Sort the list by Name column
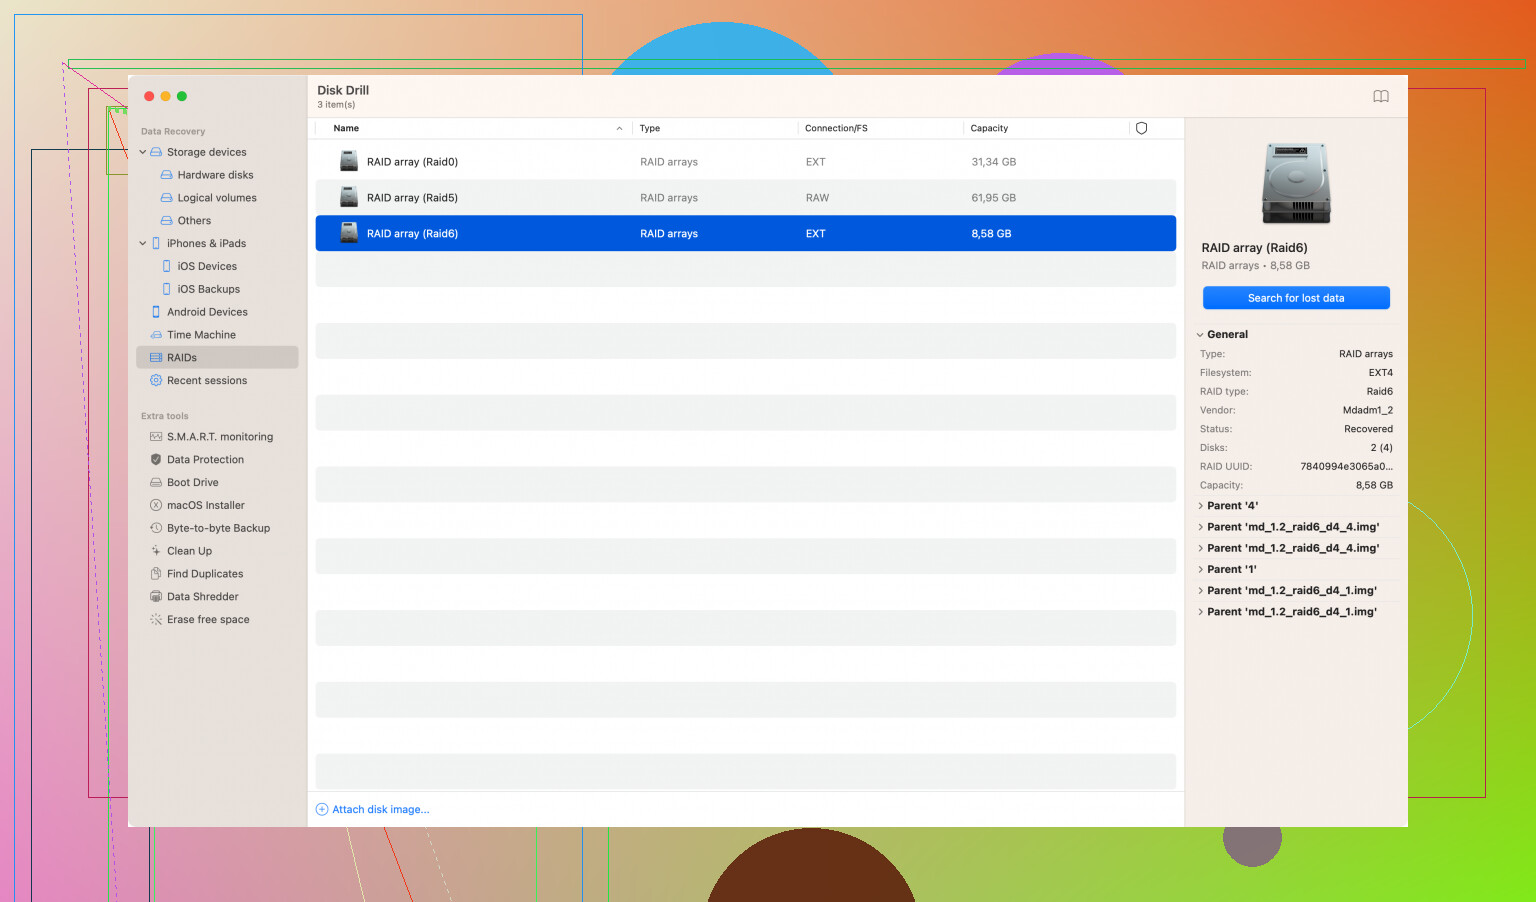 [x=346, y=128]
